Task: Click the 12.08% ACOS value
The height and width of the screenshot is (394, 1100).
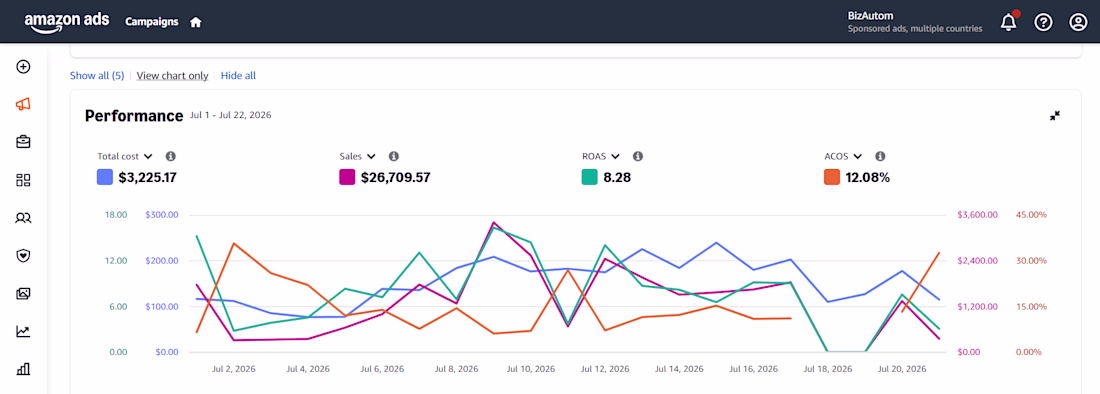Action: click(x=868, y=177)
